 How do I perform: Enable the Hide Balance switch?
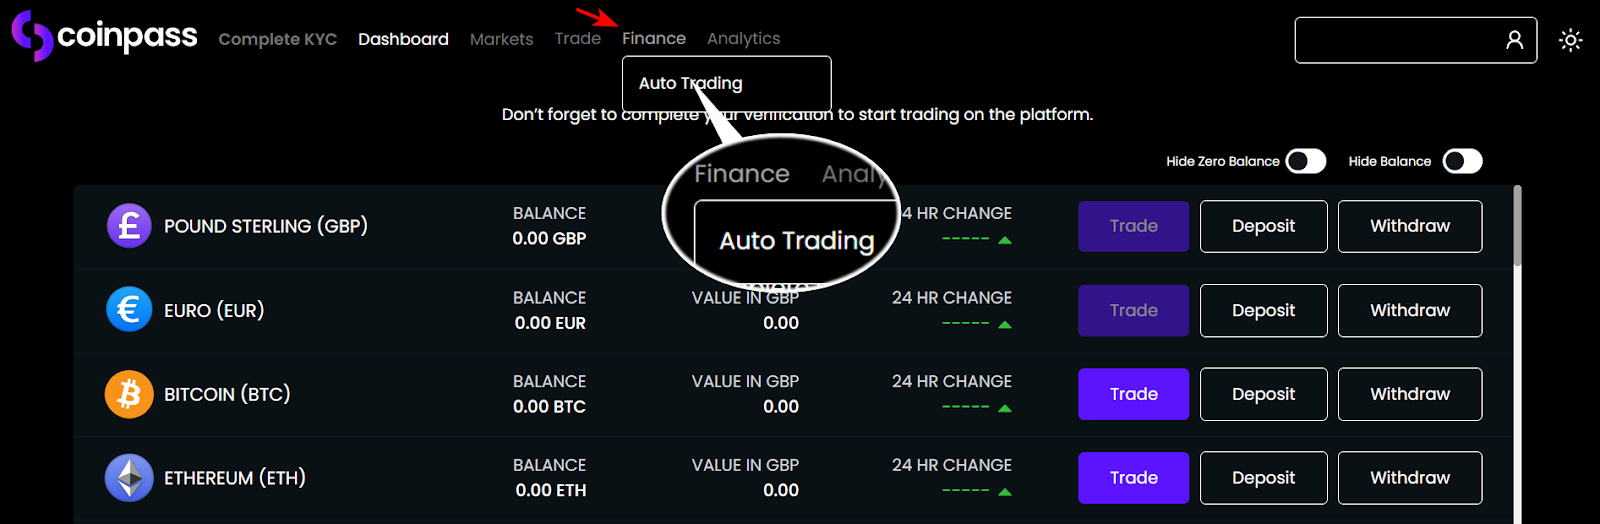coord(1462,161)
